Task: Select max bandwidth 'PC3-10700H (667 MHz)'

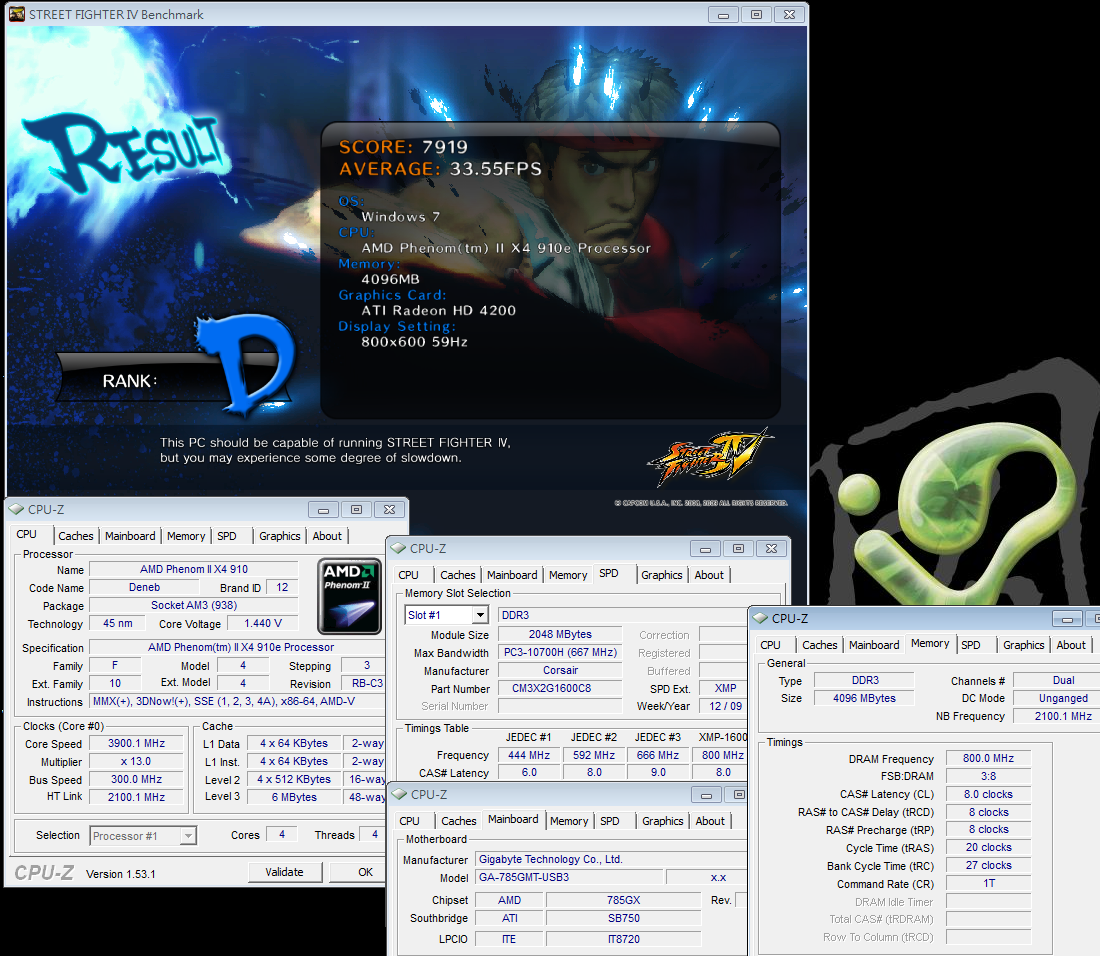Action: coord(560,652)
